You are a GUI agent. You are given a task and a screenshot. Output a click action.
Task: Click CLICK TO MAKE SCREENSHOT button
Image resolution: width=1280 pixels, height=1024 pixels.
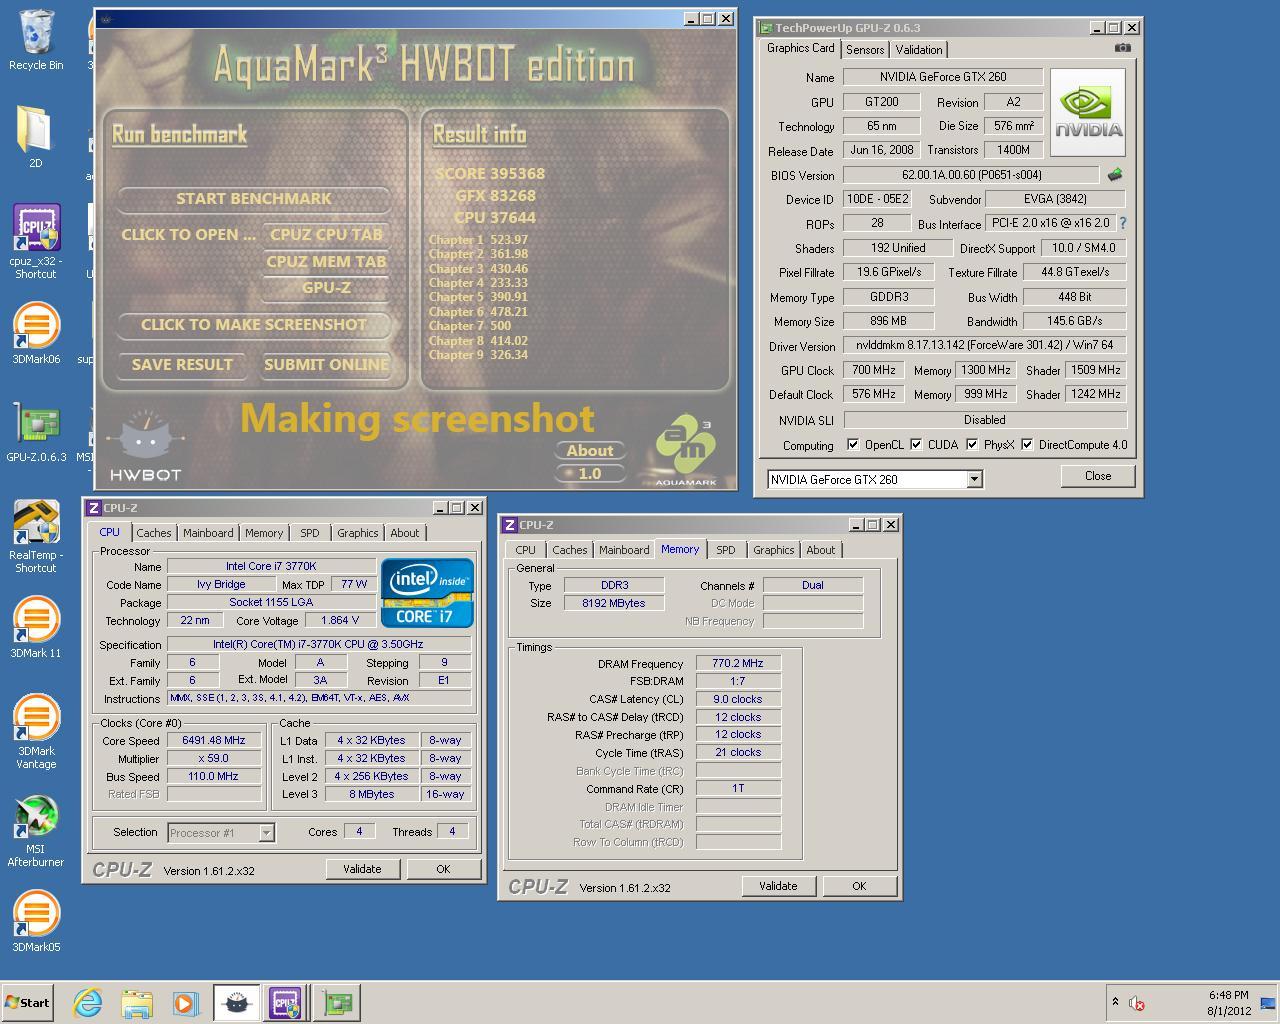(x=254, y=324)
